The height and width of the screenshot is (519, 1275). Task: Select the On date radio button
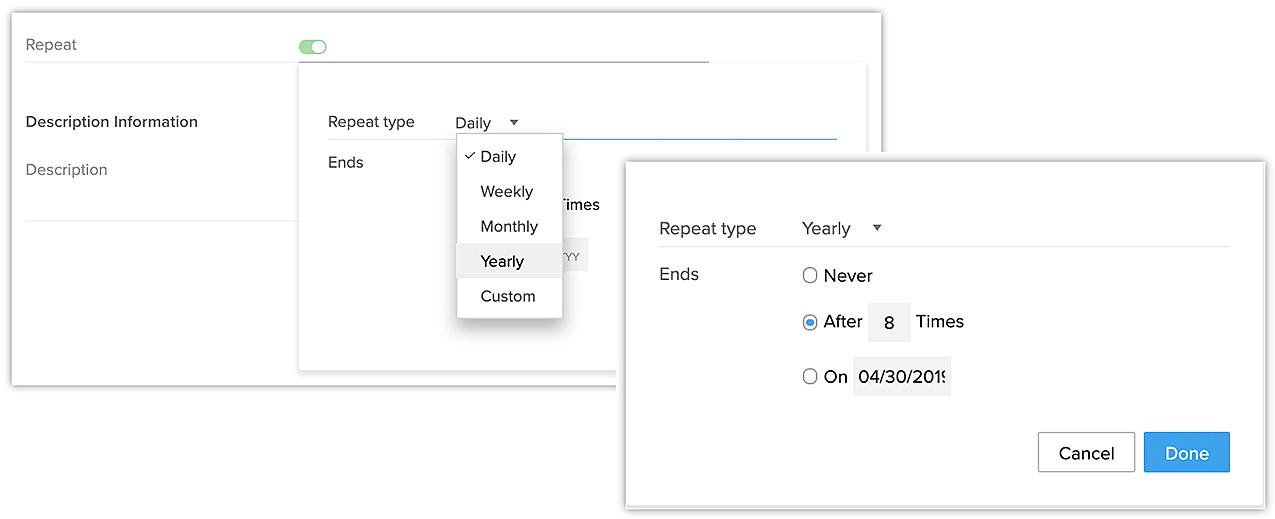(810, 377)
